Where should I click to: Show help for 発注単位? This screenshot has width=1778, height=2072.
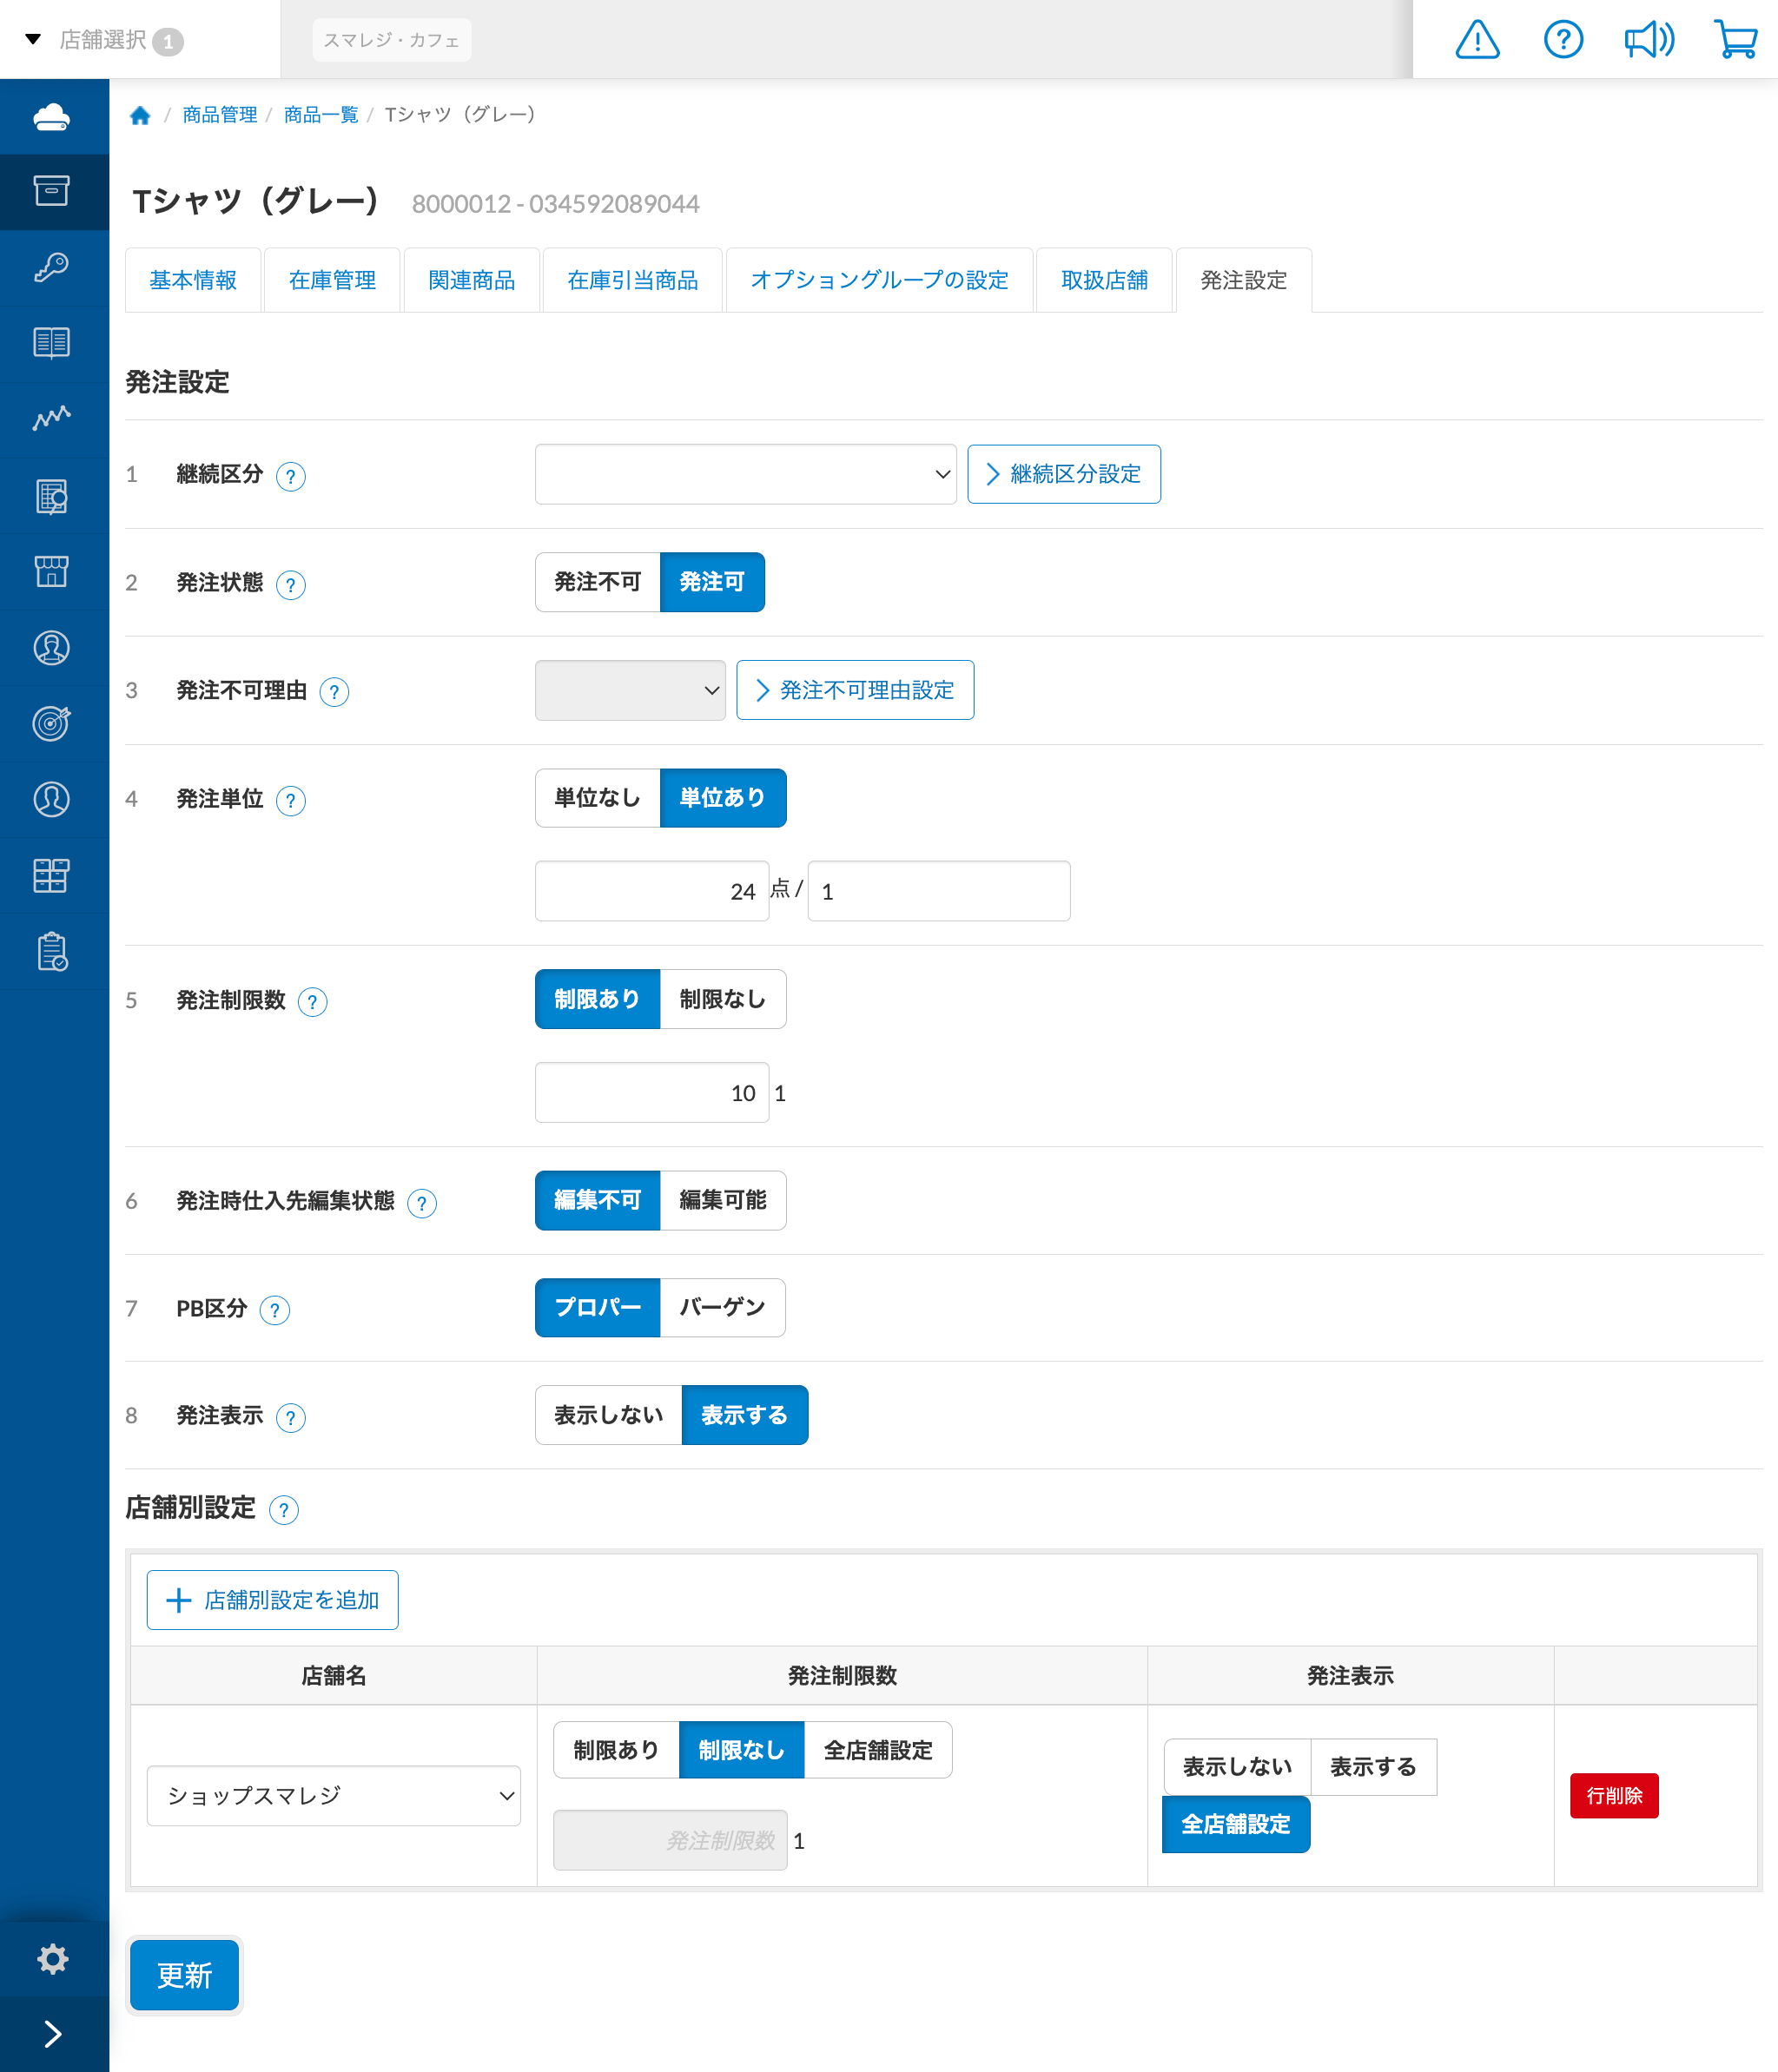tap(291, 800)
